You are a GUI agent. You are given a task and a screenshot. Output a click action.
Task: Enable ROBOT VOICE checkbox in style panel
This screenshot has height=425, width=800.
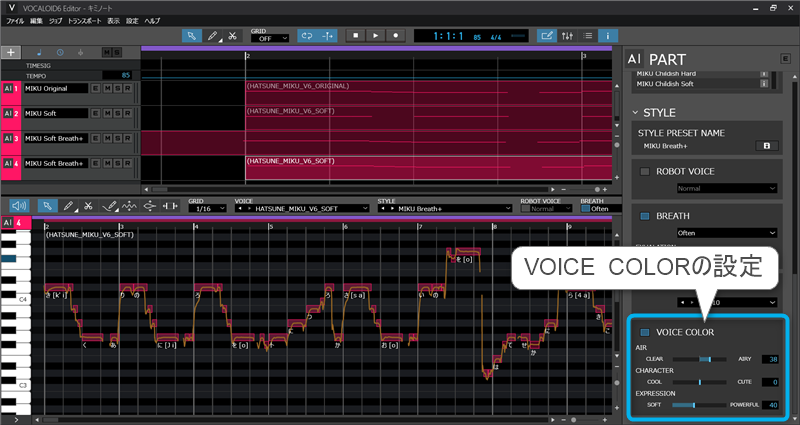pos(645,171)
